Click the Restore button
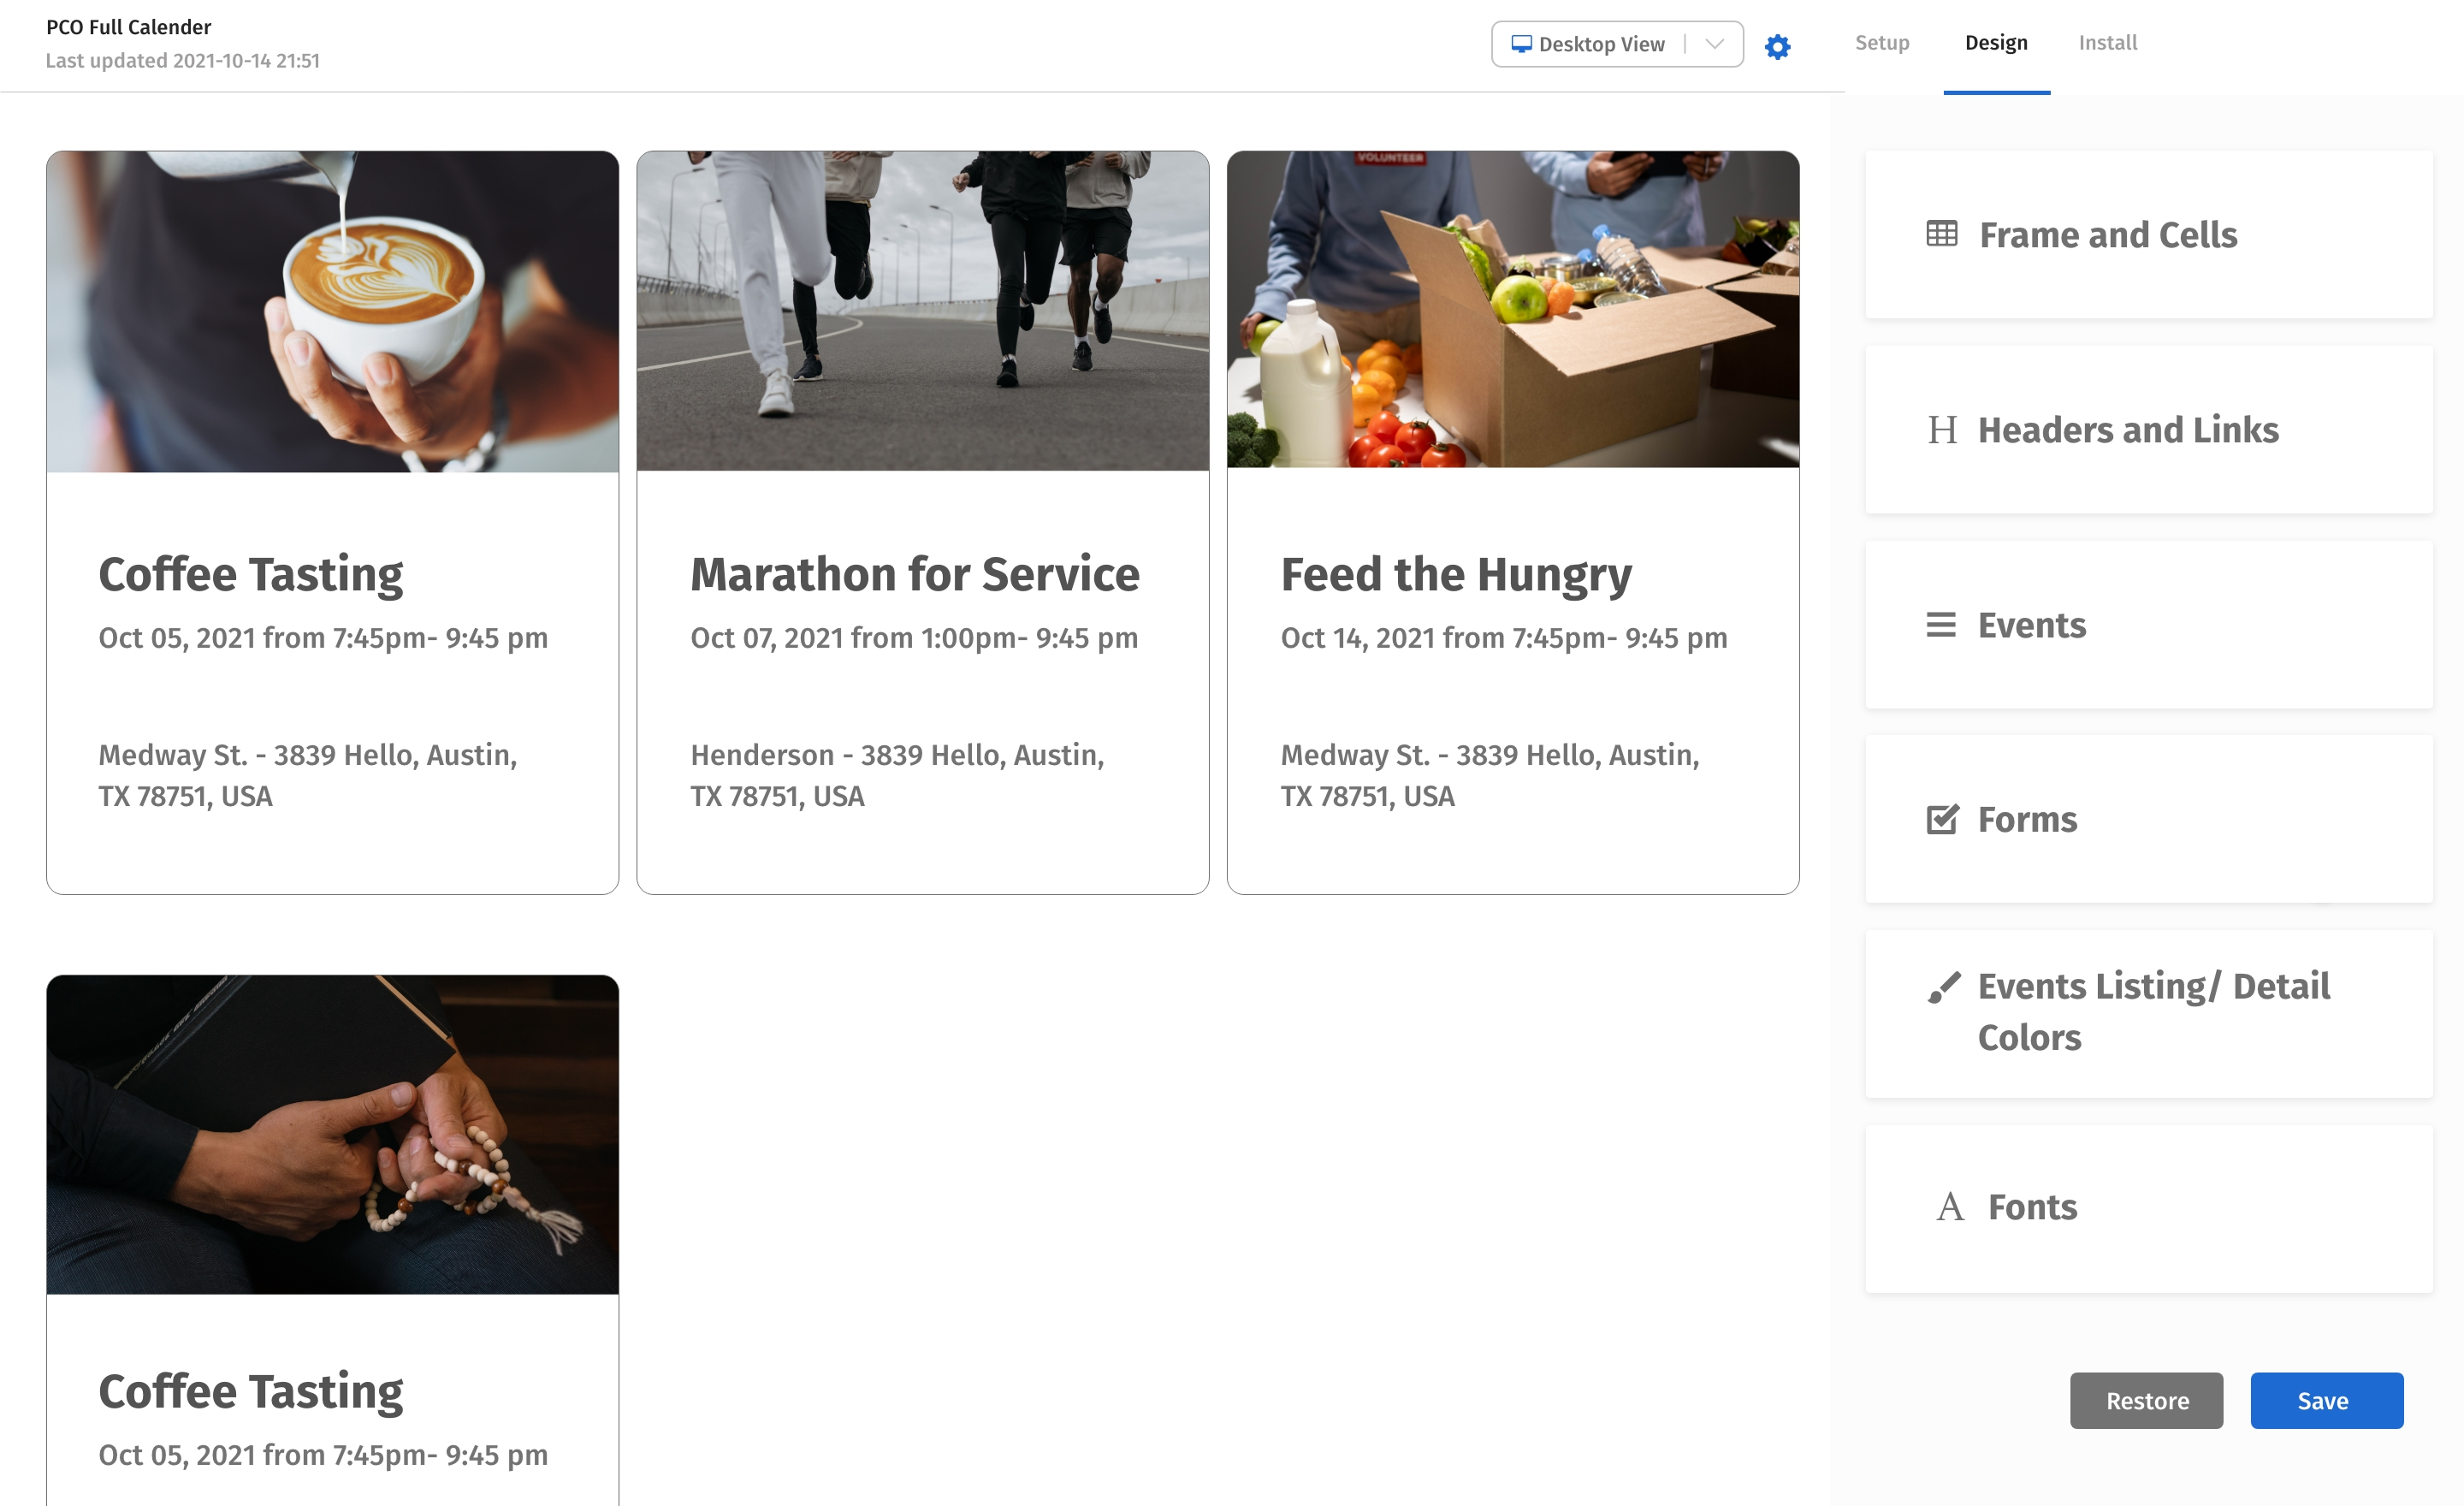The image size is (2464, 1506). coord(2146,1400)
